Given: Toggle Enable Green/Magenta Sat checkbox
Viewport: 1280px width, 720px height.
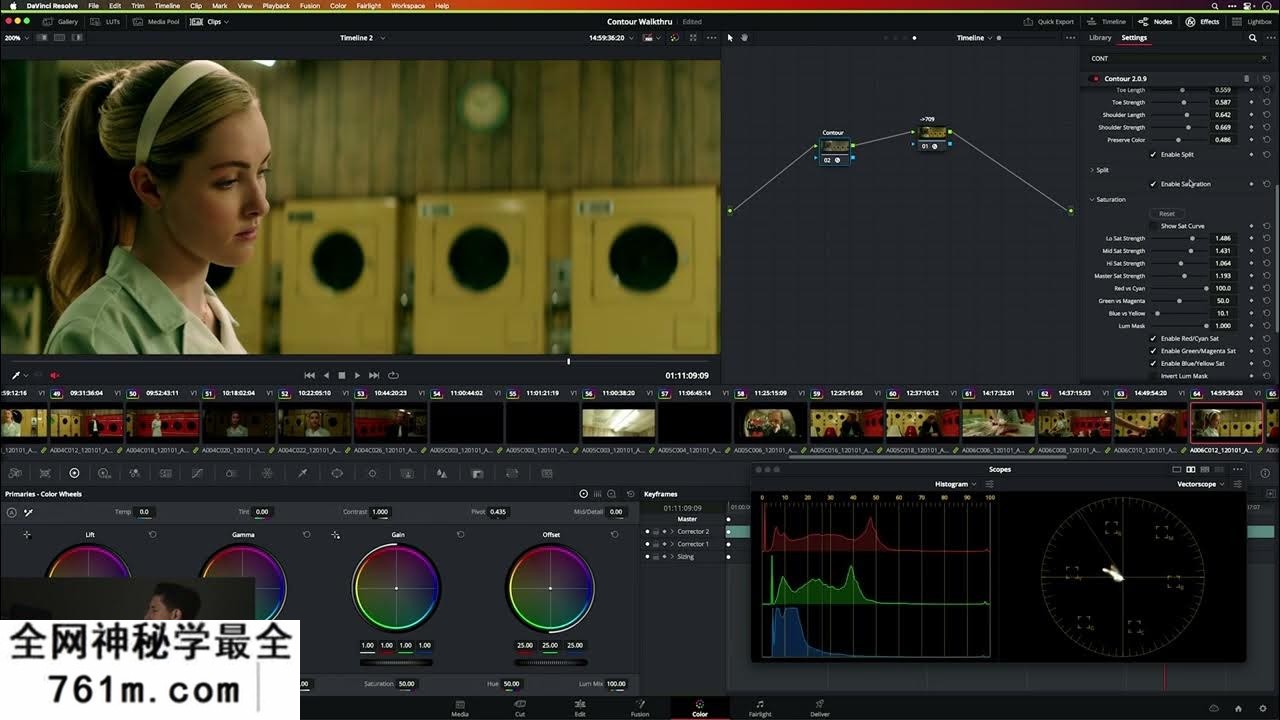Looking at the screenshot, I should tap(1153, 351).
